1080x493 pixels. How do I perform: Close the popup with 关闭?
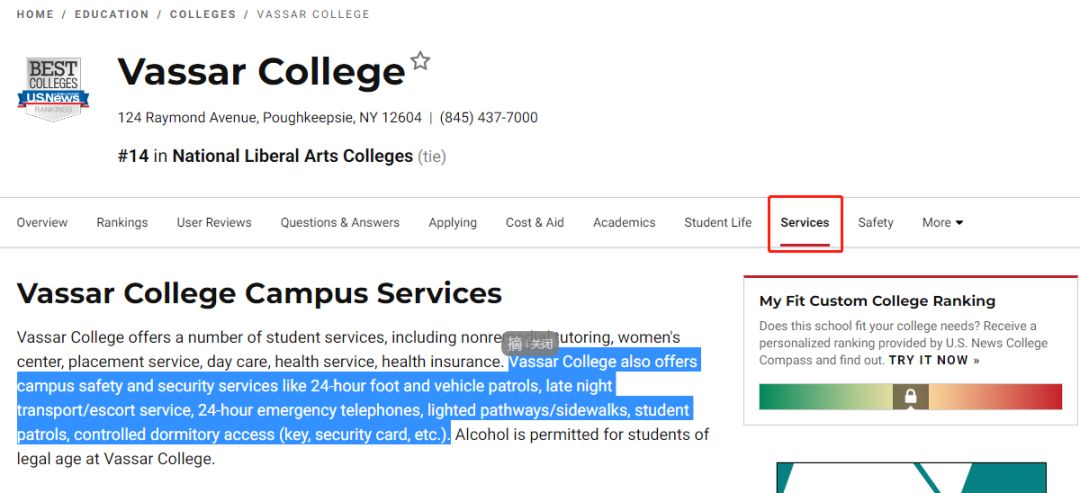click(541, 344)
